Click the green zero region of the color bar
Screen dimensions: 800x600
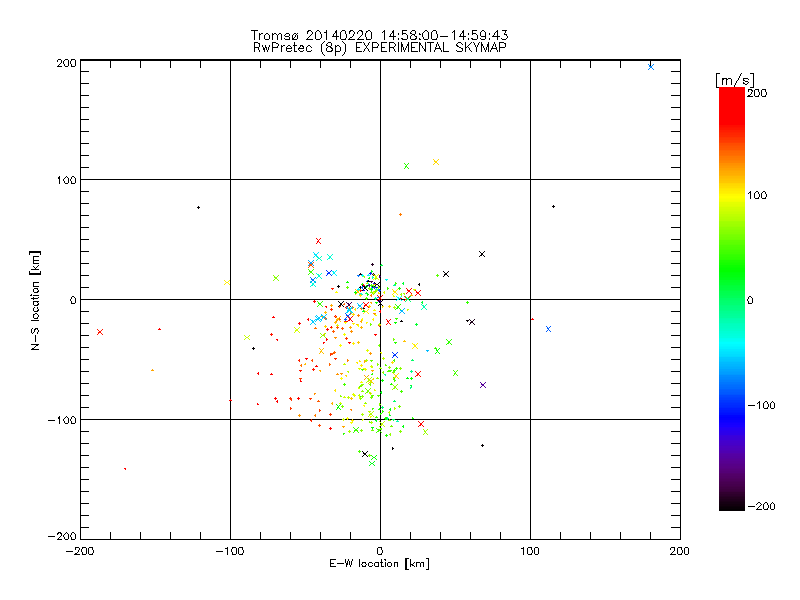point(732,300)
